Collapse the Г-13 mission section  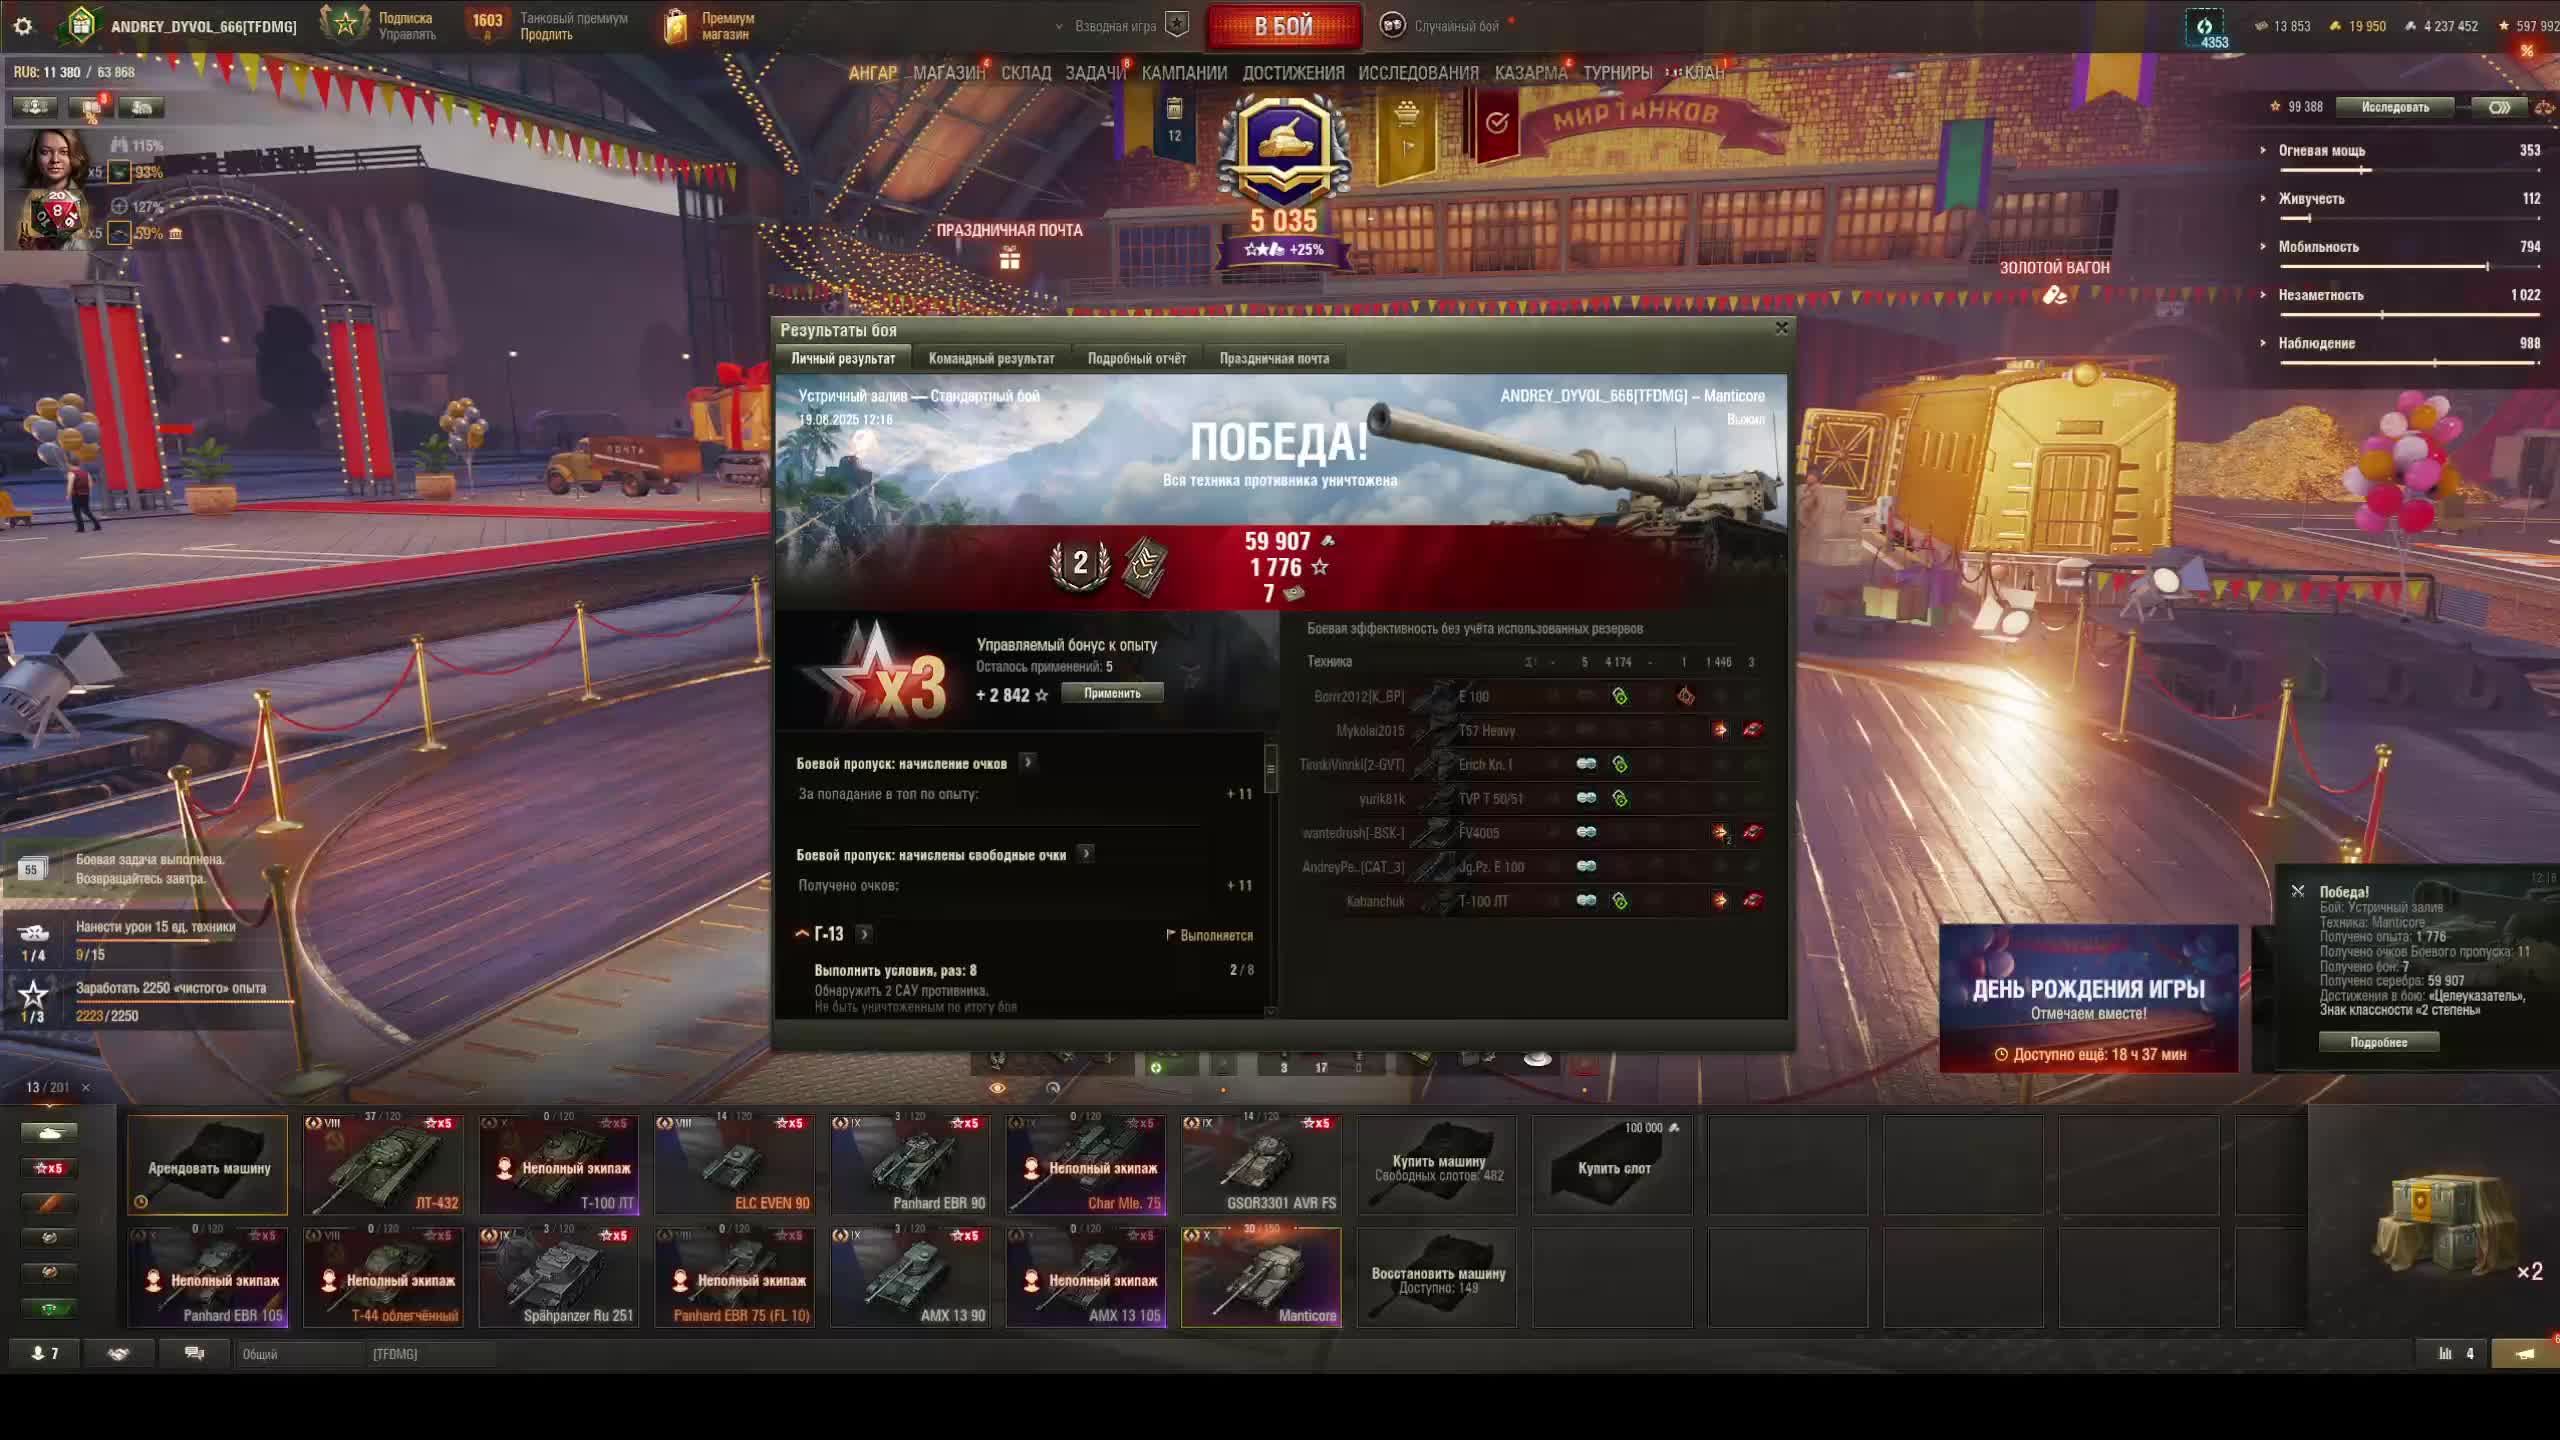coord(802,934)
